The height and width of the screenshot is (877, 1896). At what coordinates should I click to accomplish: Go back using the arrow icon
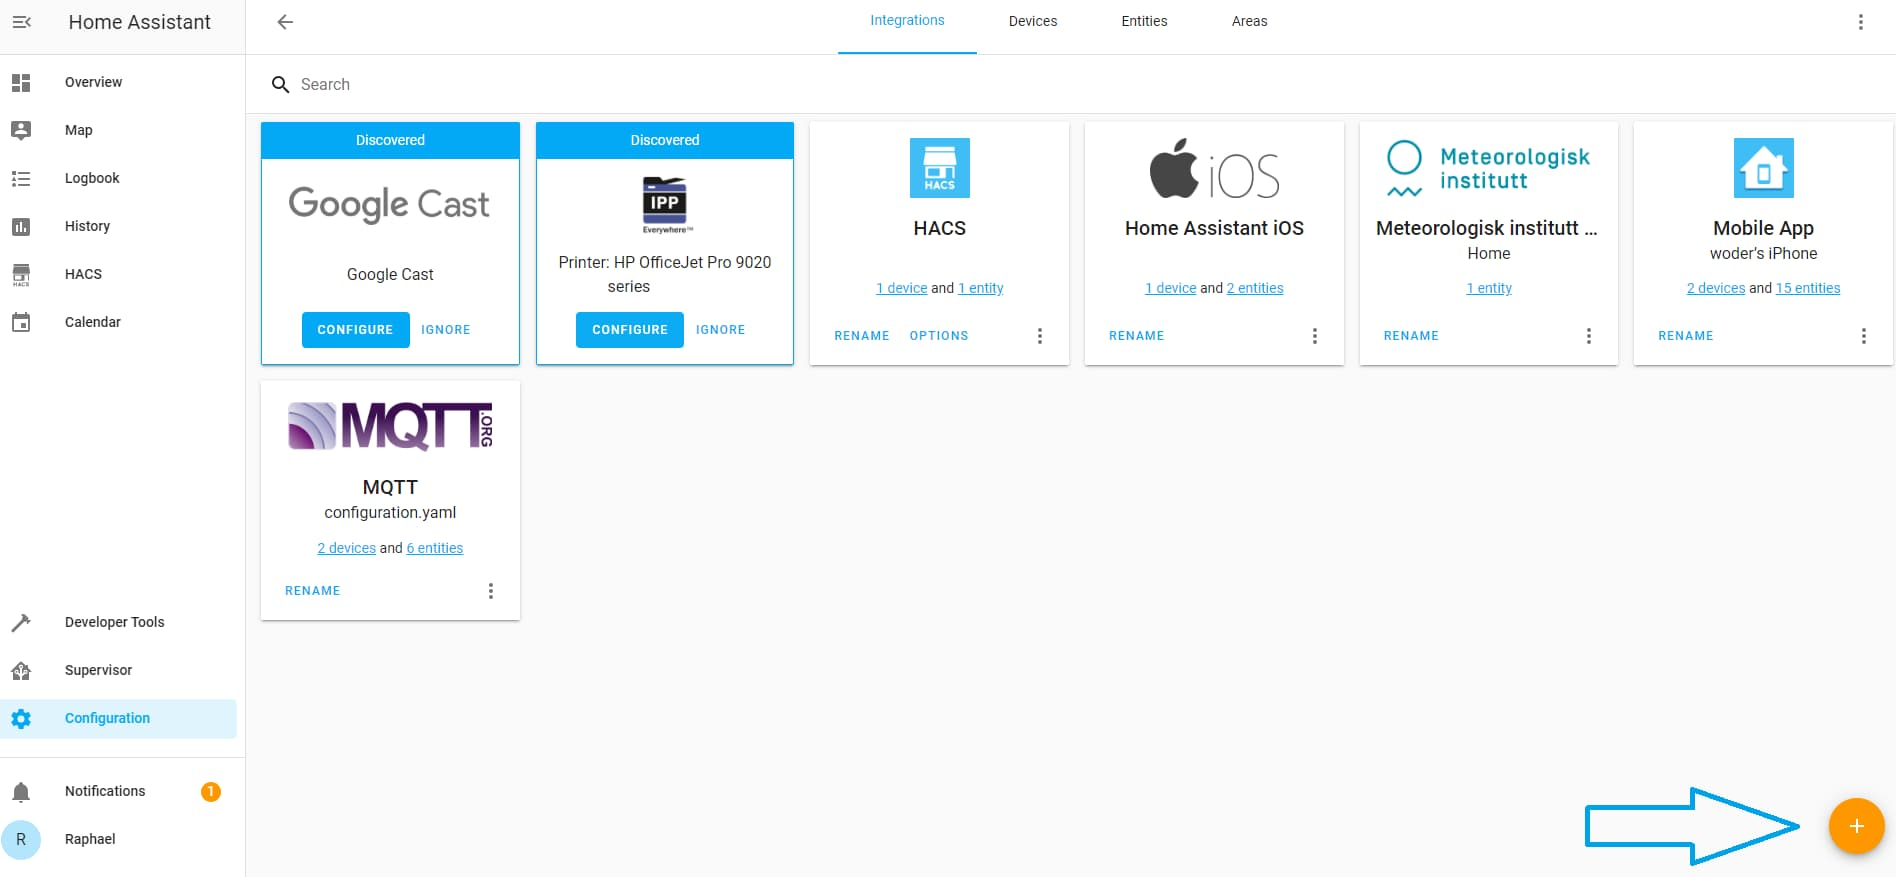click(x=285, y=22)
